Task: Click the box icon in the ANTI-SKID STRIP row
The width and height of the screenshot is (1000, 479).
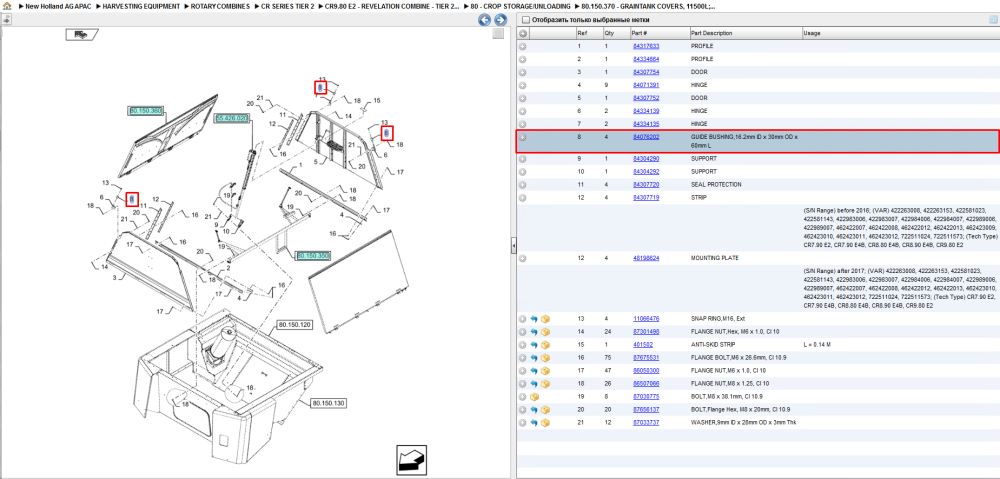Action: pyautogui.click(x=545, y=345)
